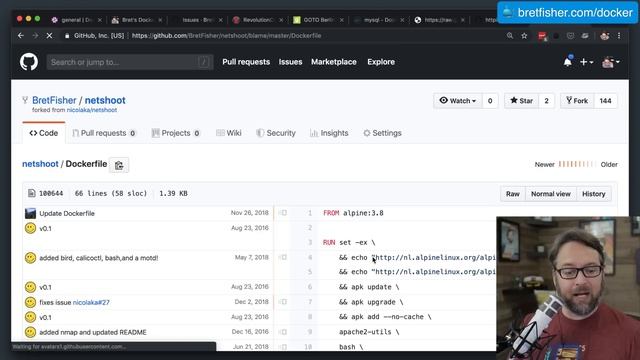The width and height of the screenshot is (640, 360).
Task: Stop page loading with the X button
Action: point(49,36)
